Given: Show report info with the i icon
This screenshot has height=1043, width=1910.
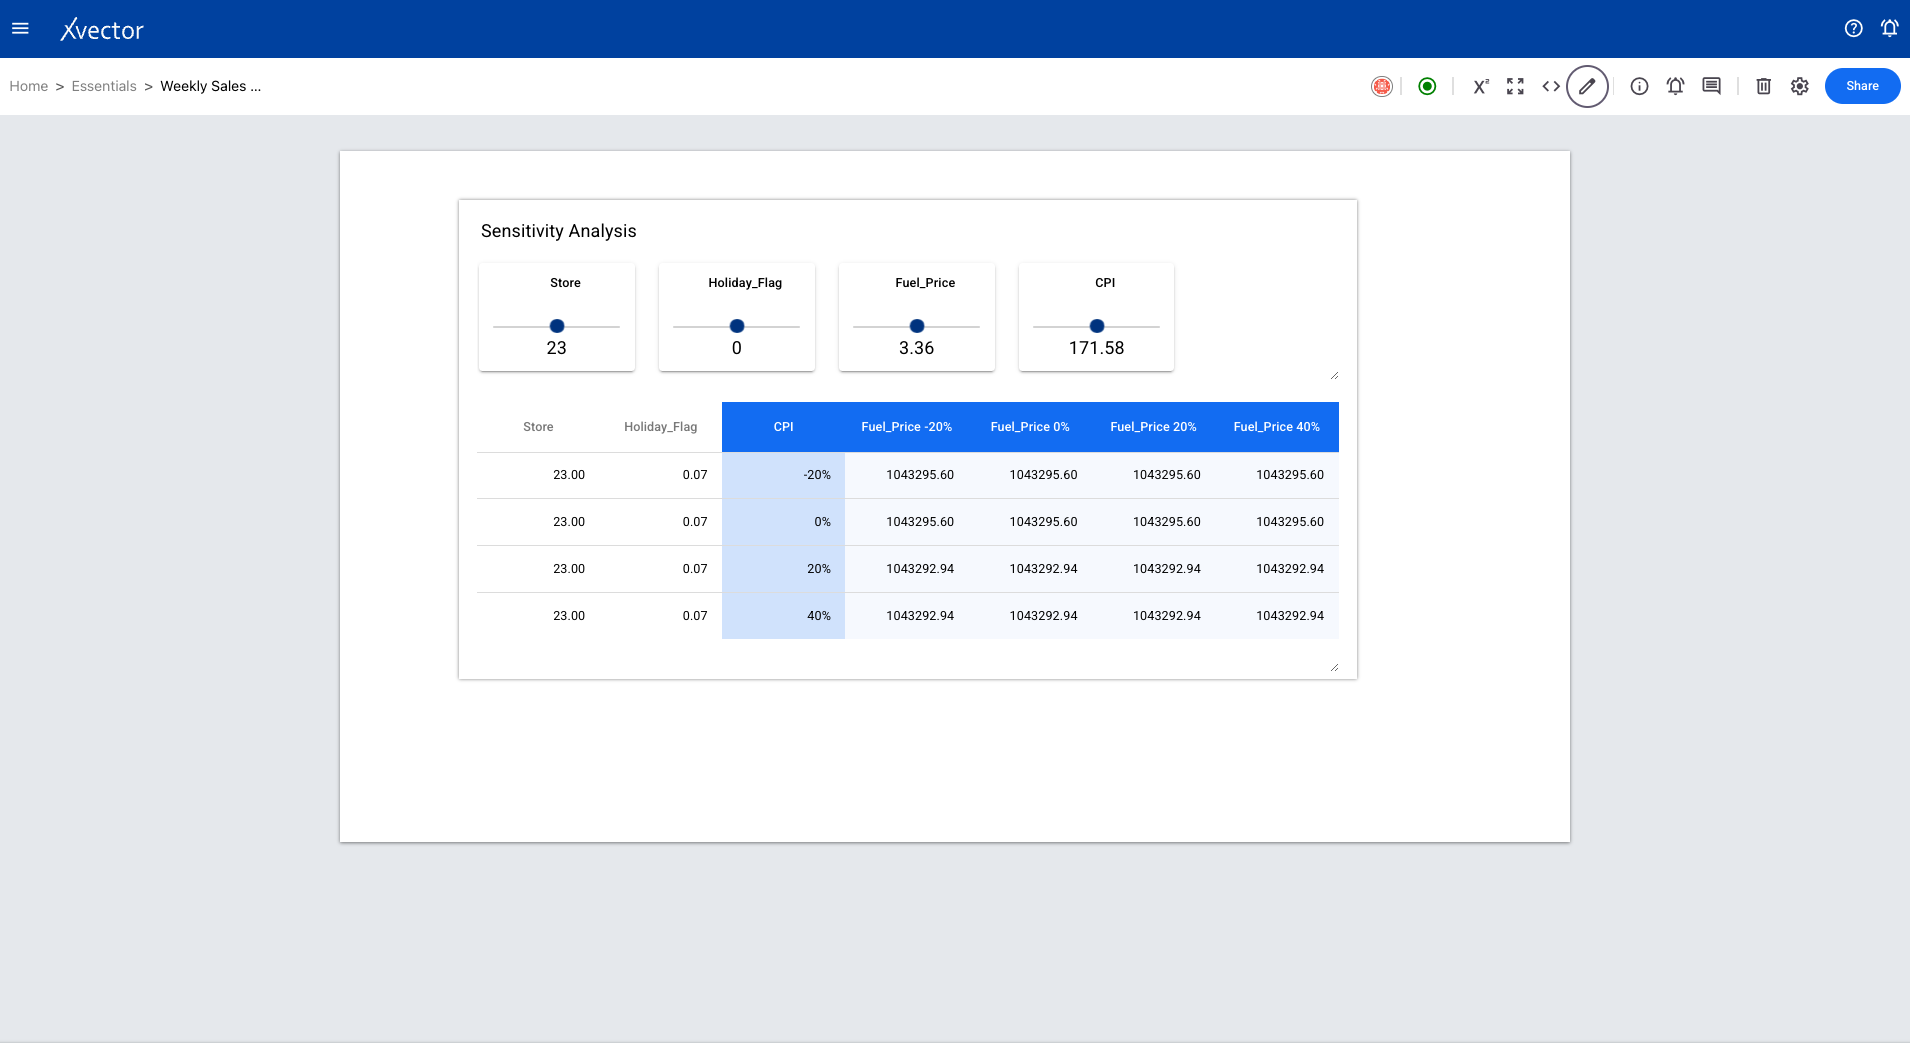Looking at the screenshot, I should coord(1639,86).
